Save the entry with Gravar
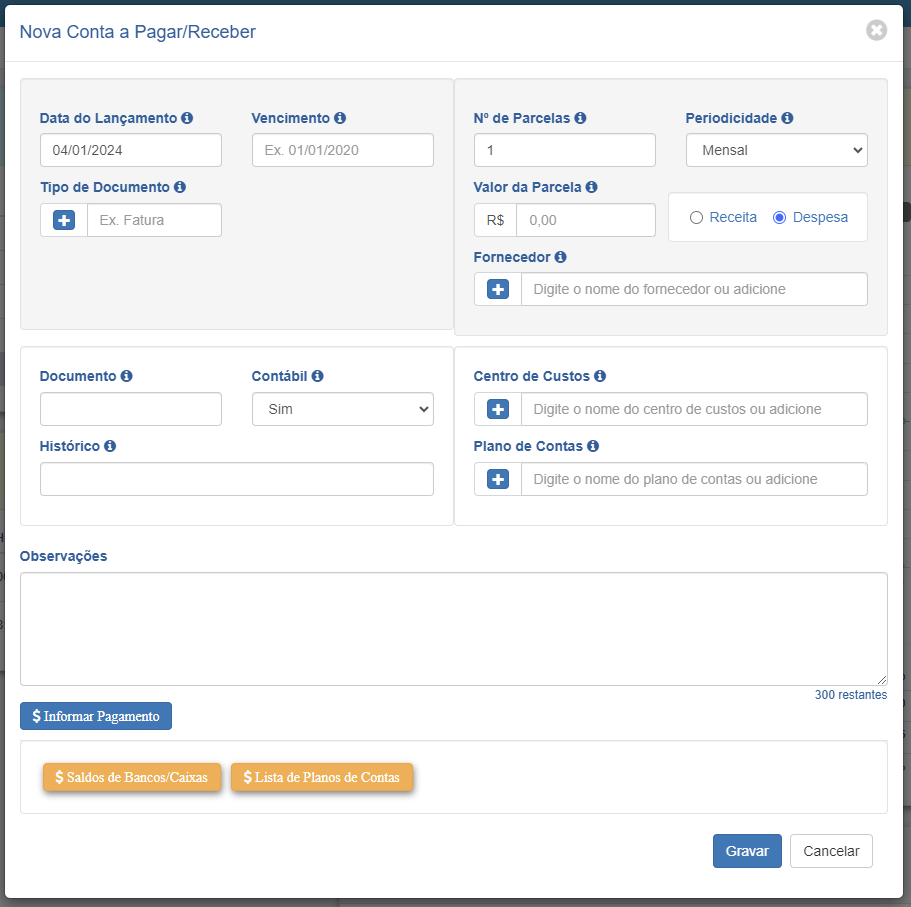Image resolution: width=911 pixels, height=907 pixels. pyautogui.click(x=747, y=851)
